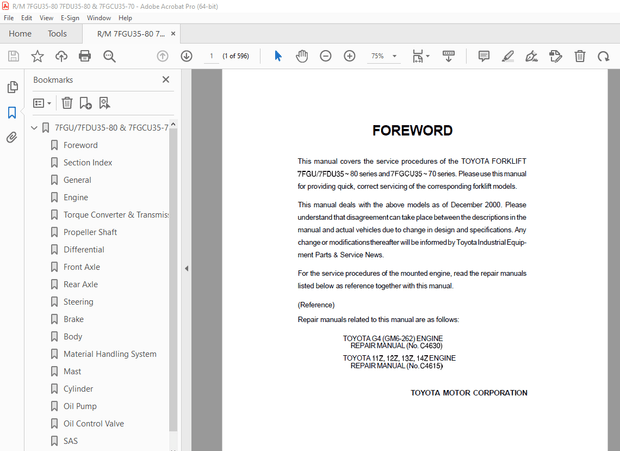Click the page number input field
This screenshot has height=451, width=620.
(212, 56)
